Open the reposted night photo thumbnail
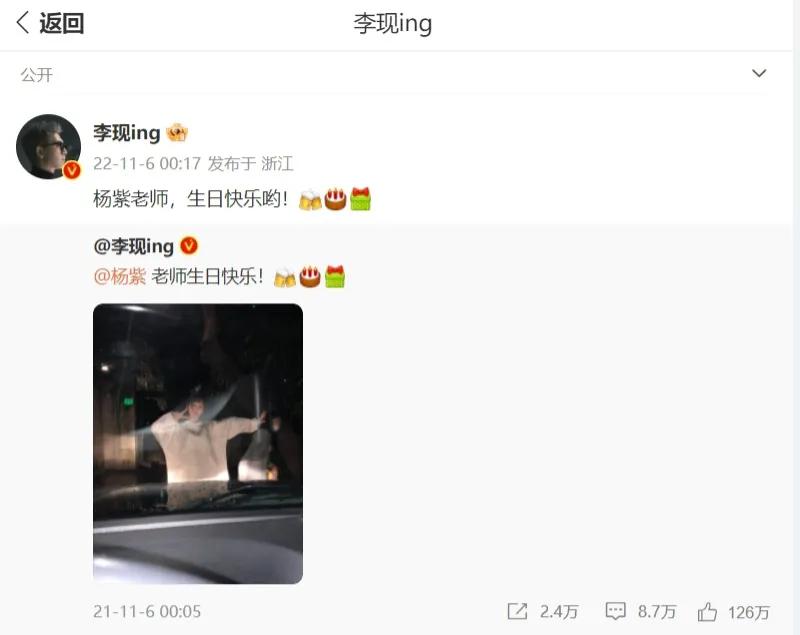Image resolution: width=800 pixels, height=635 pixels. [x=198, y=444]
